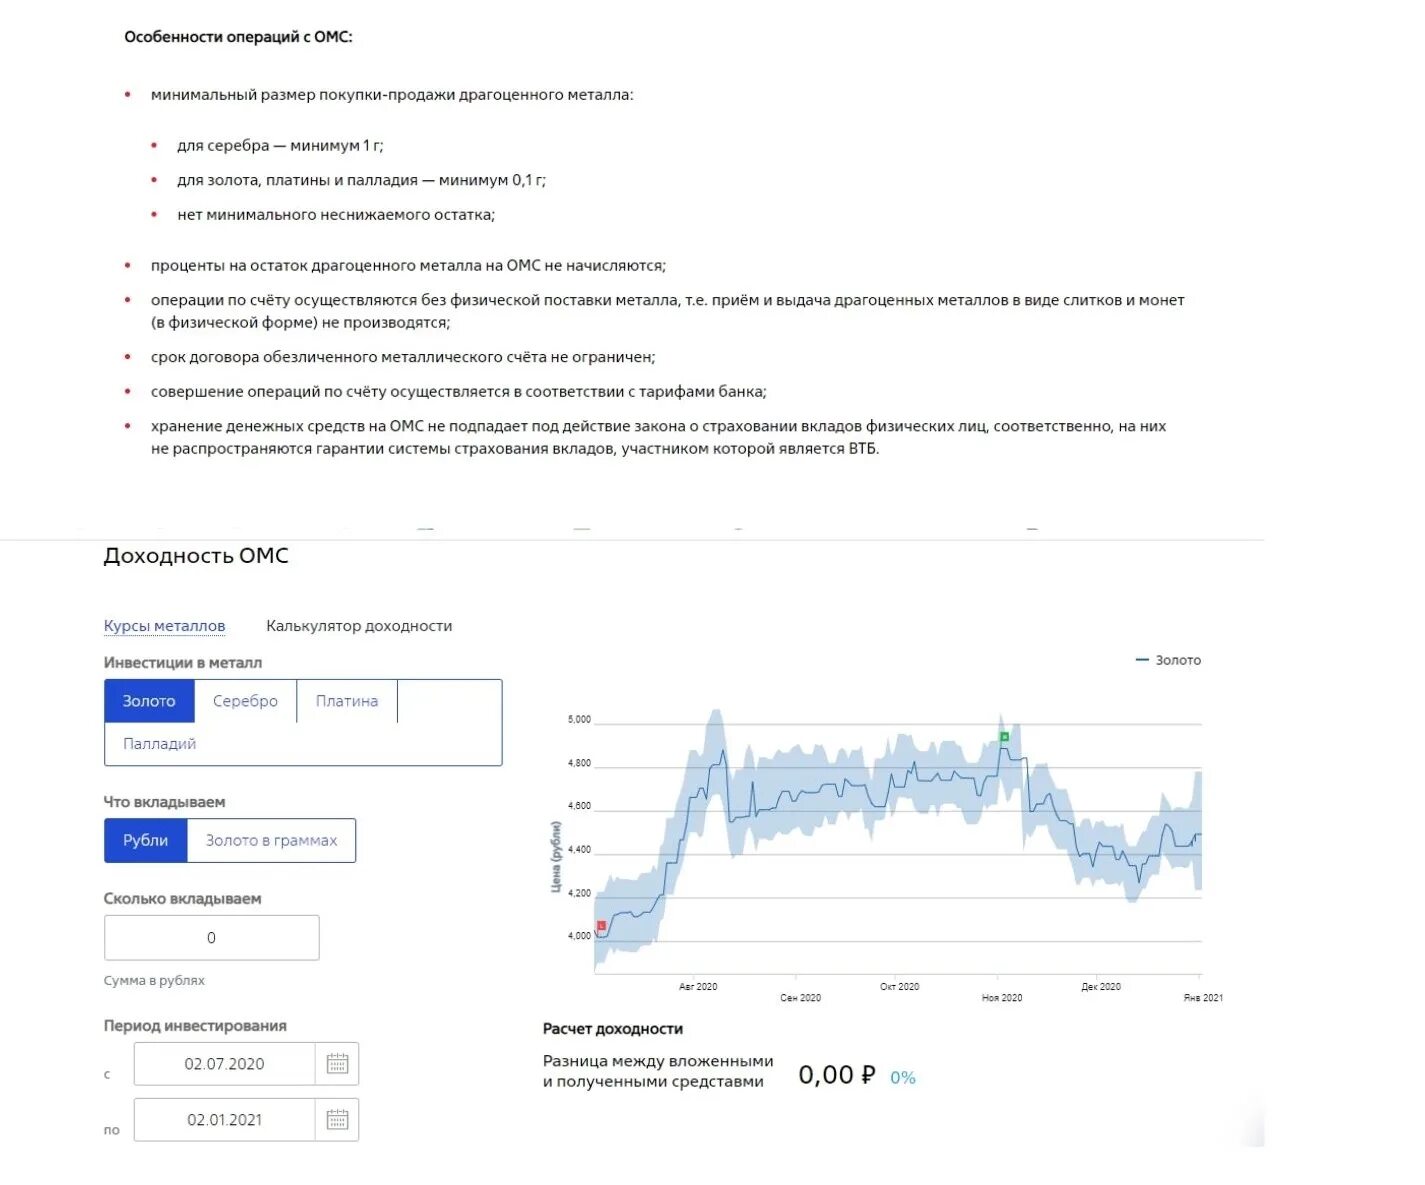Screen dimensions: 1425x1185
Task: Click the 0,00 ₽ result value
Action: tap(836, 1075)
